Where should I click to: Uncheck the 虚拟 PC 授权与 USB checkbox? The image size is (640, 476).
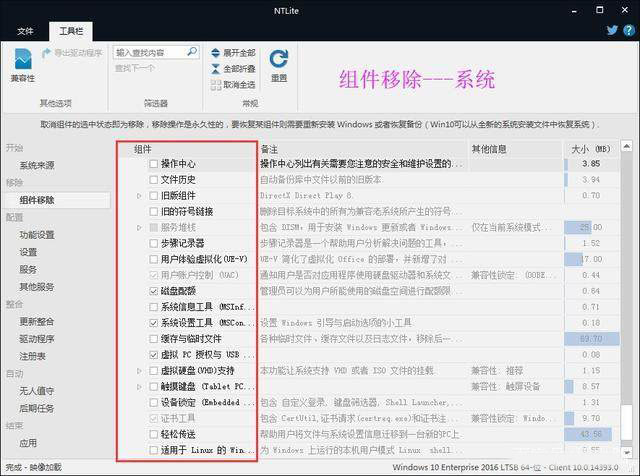point(153,355)
